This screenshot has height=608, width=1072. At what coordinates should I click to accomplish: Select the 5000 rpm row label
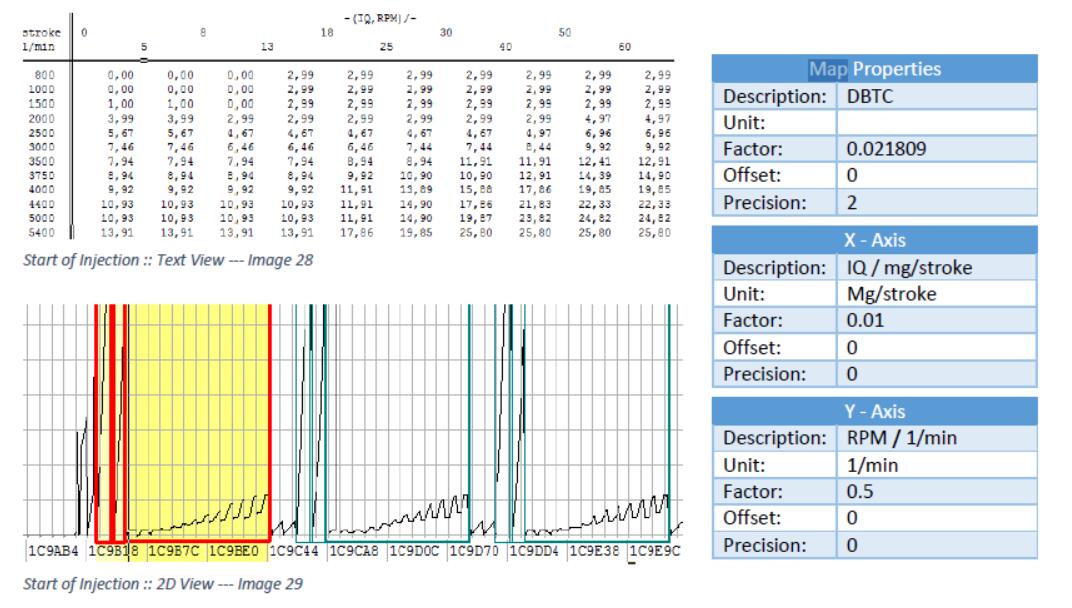(42, 218)
